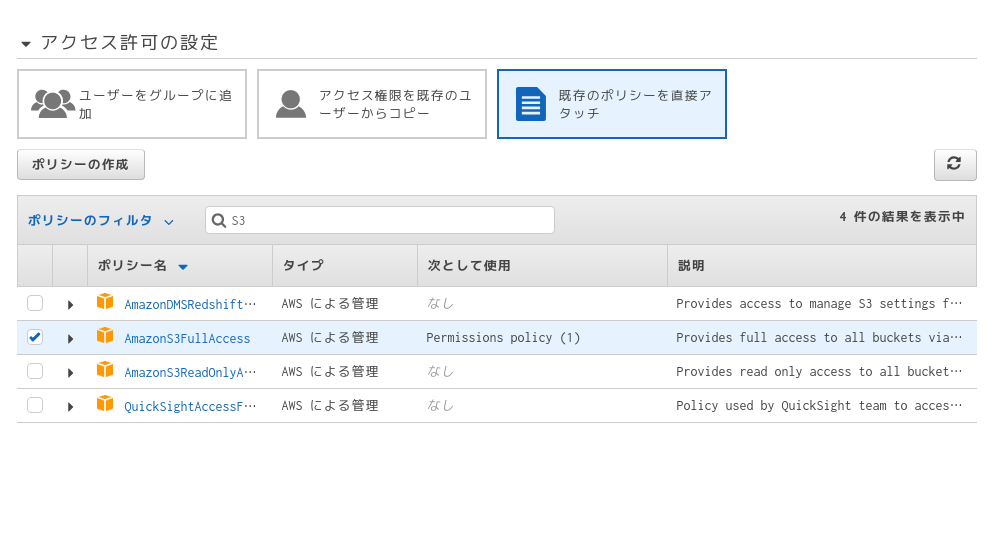Open the AmazonS3FullAccess policy link

point(187,339)
